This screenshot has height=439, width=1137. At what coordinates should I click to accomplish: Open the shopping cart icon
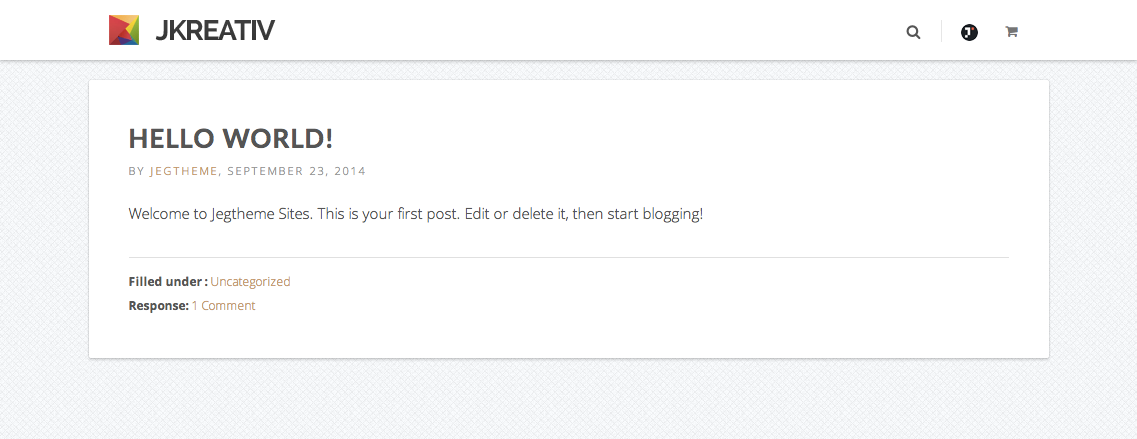point(1011,32)
